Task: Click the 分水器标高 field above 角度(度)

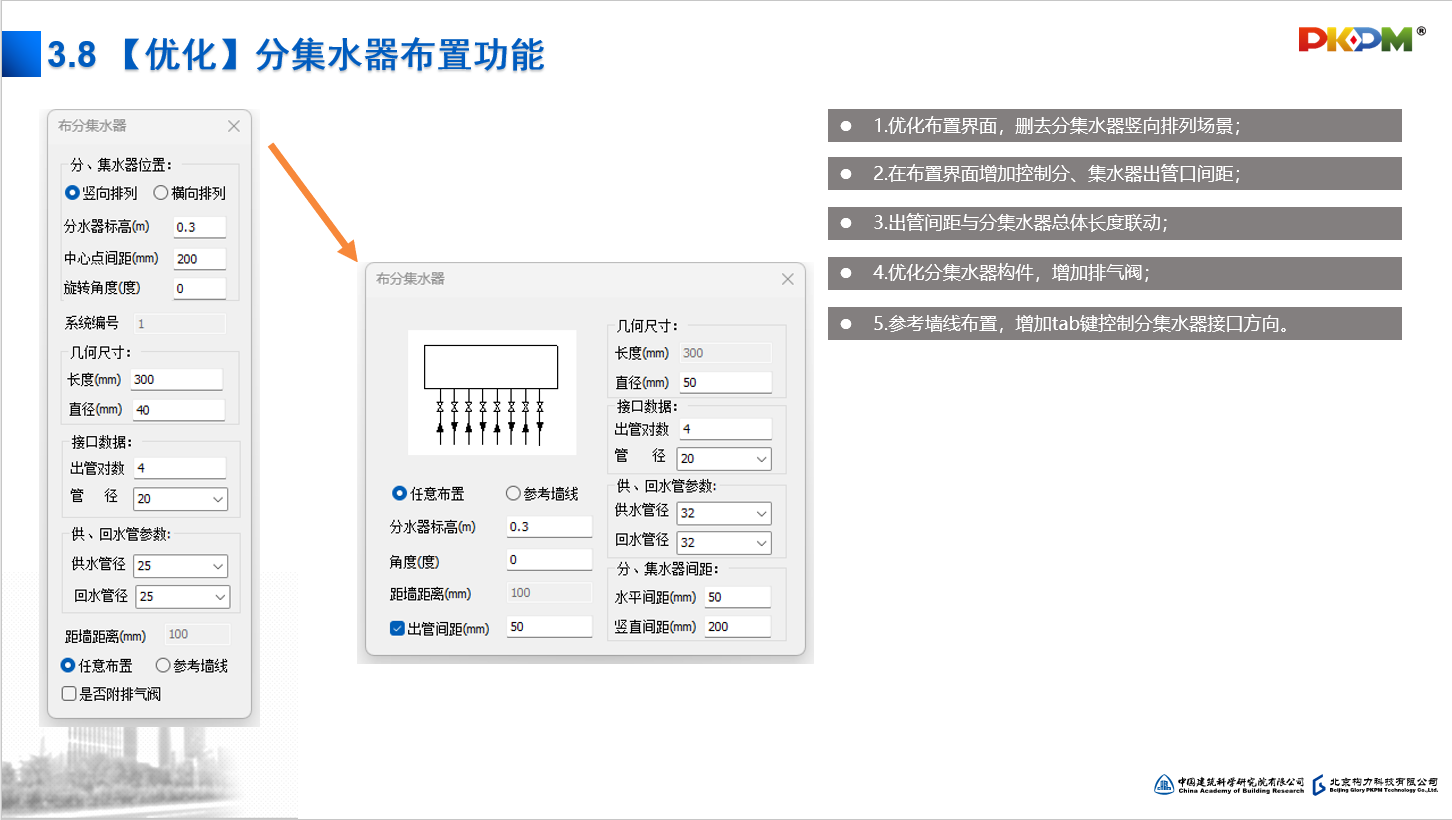Action: pyautogui.click(x=549, y=527)
